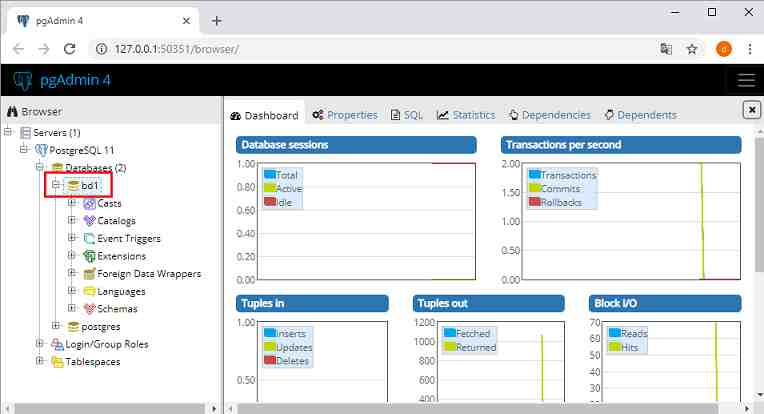Open the Dependents tab
Screen dimensions: 764x414
coord(641,115)
